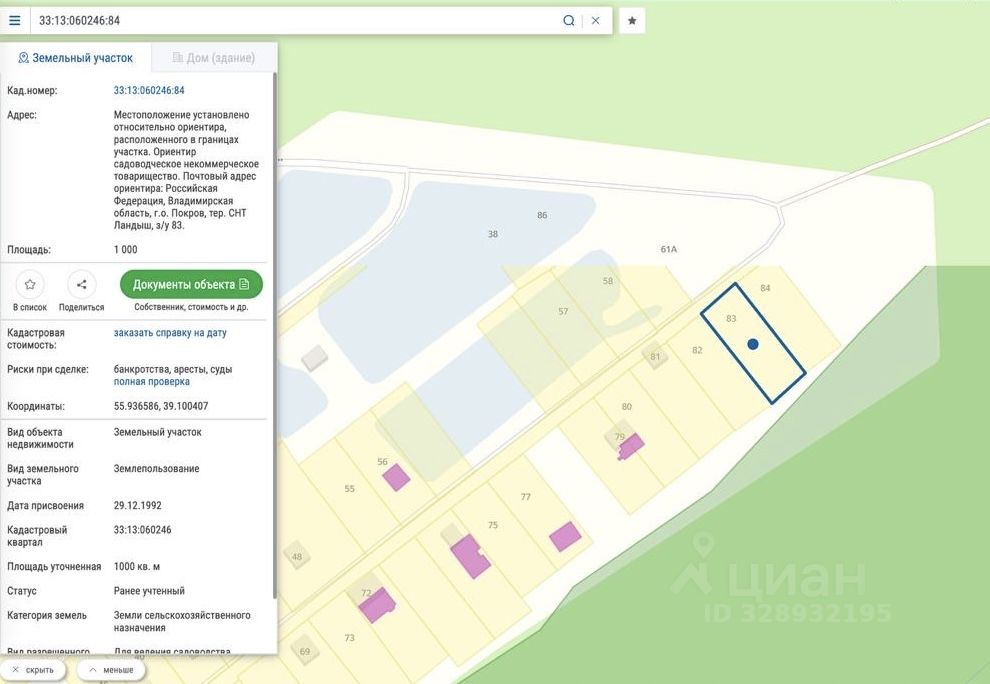The width and height of the screenshot is (990, 684).
Task: Click the pink building on parcel 79
Action: point(631,446)
